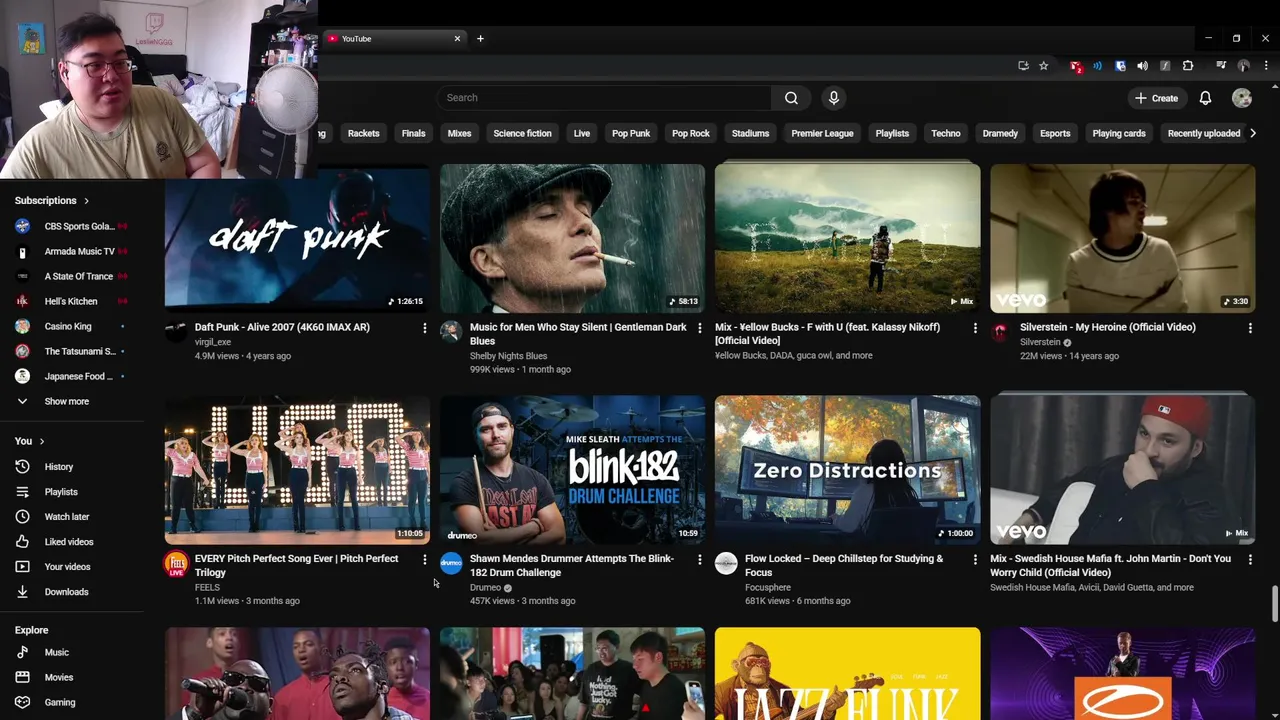Image resolution: width=1280 pixels, height=720 pixels.
Task: Open Downloads in the sidebar
Action: 66,592
